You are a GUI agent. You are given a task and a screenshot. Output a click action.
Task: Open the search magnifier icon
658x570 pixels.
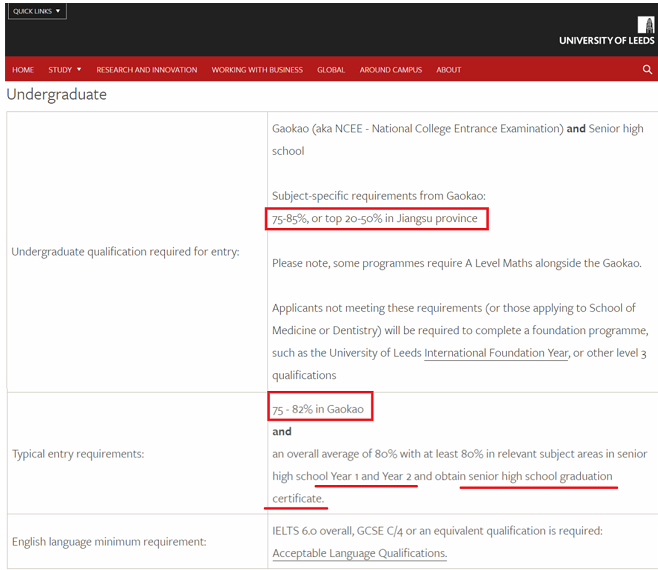coord(647,69)
